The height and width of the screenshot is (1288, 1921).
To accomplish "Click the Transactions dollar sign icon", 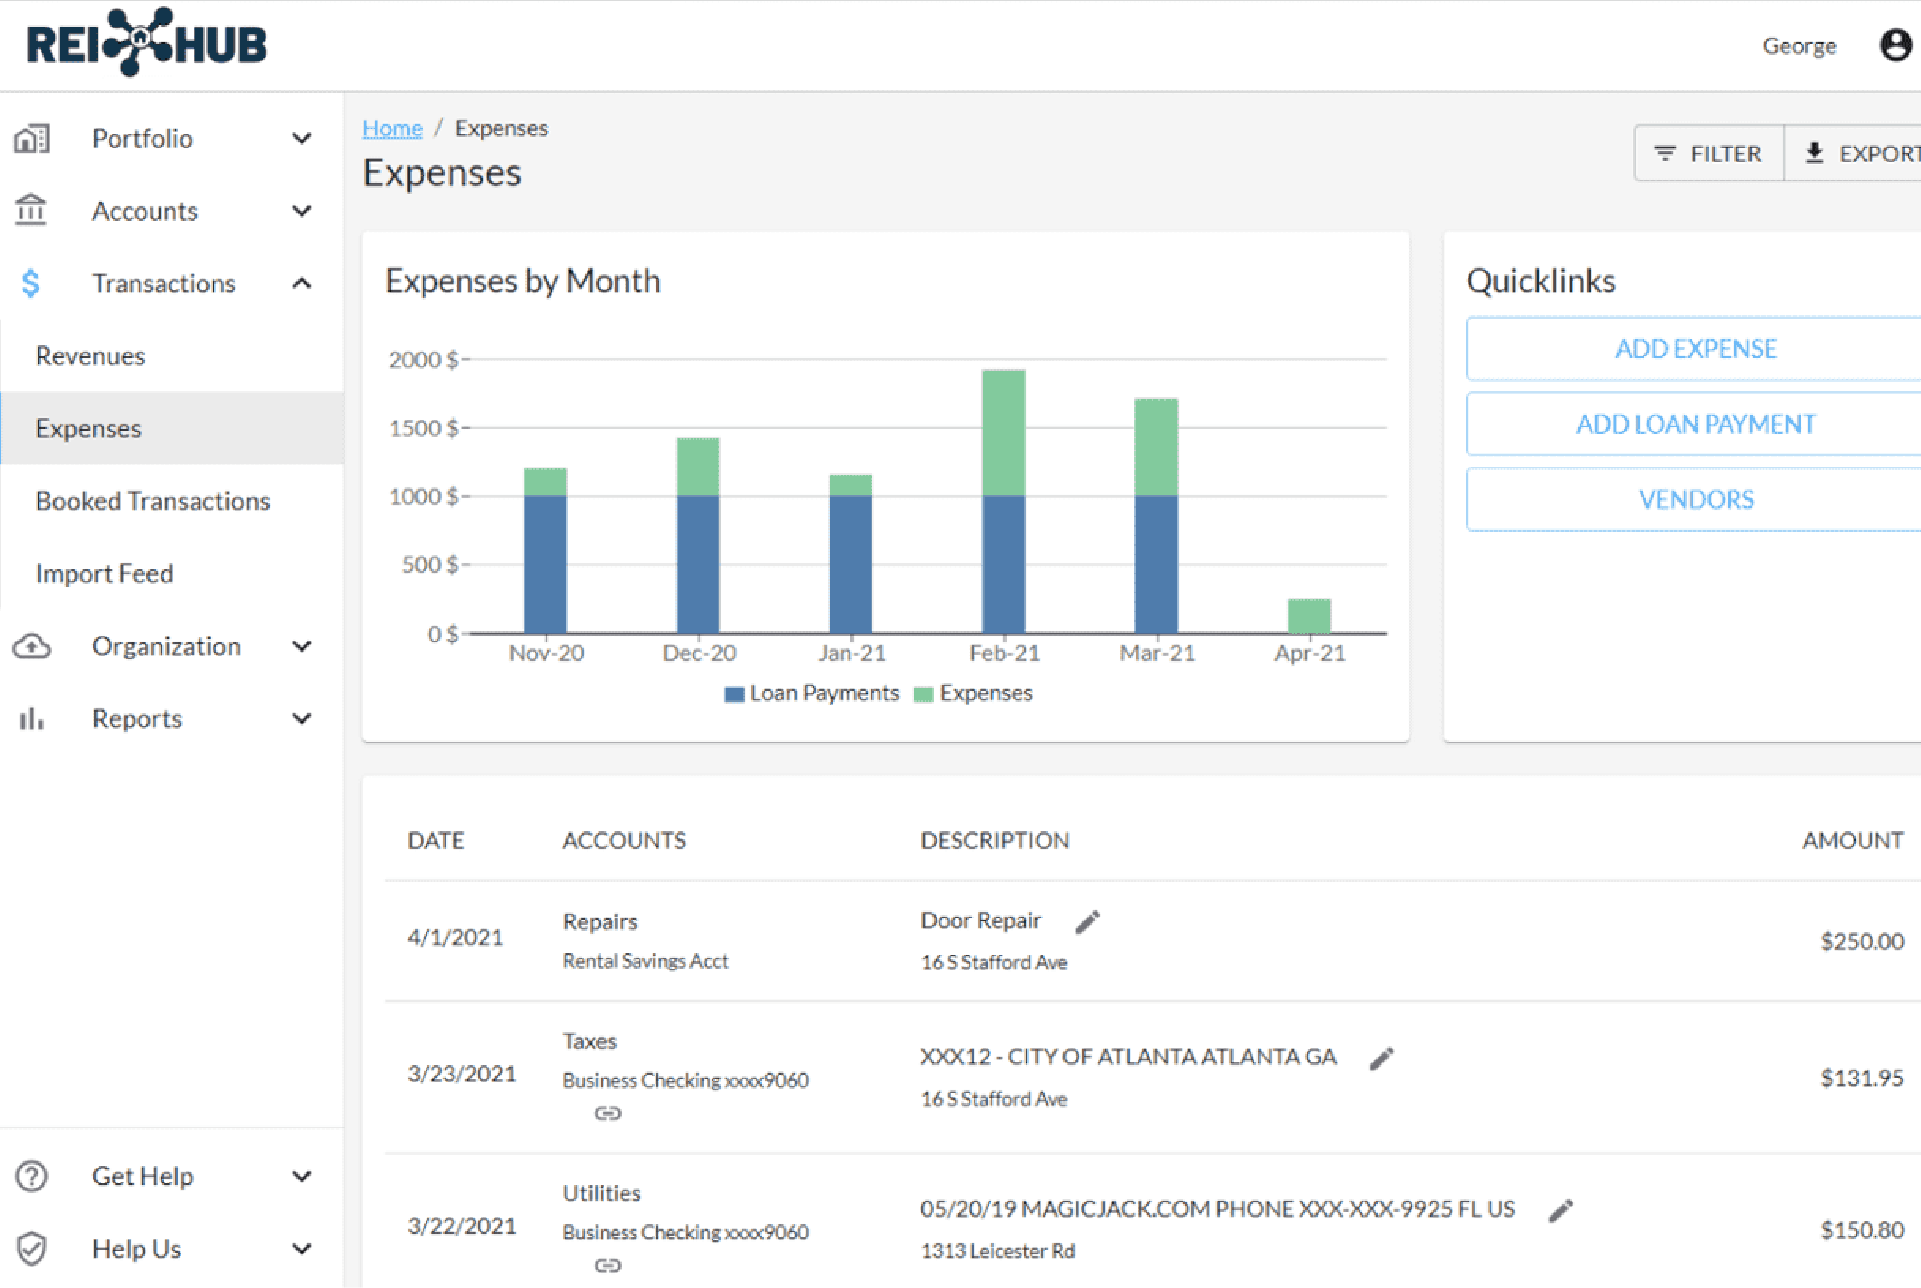I will click(x=32, y=283).
